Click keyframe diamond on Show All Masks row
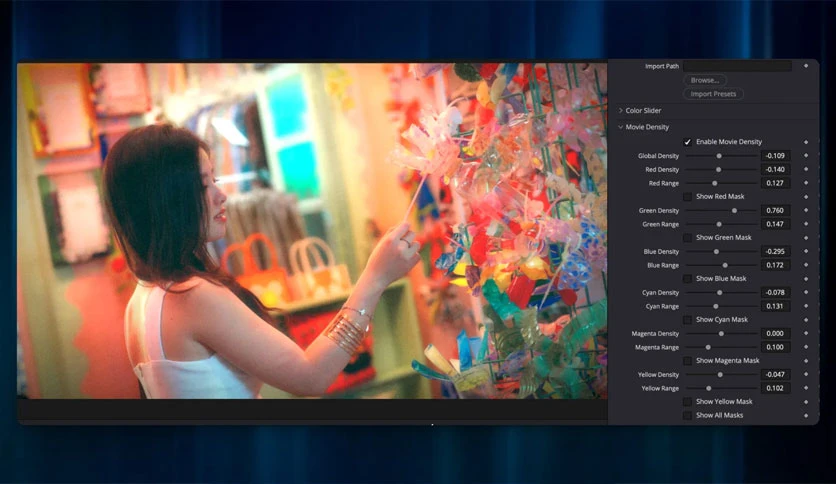The height and width of the screenshot is (484, 836). 806,415
